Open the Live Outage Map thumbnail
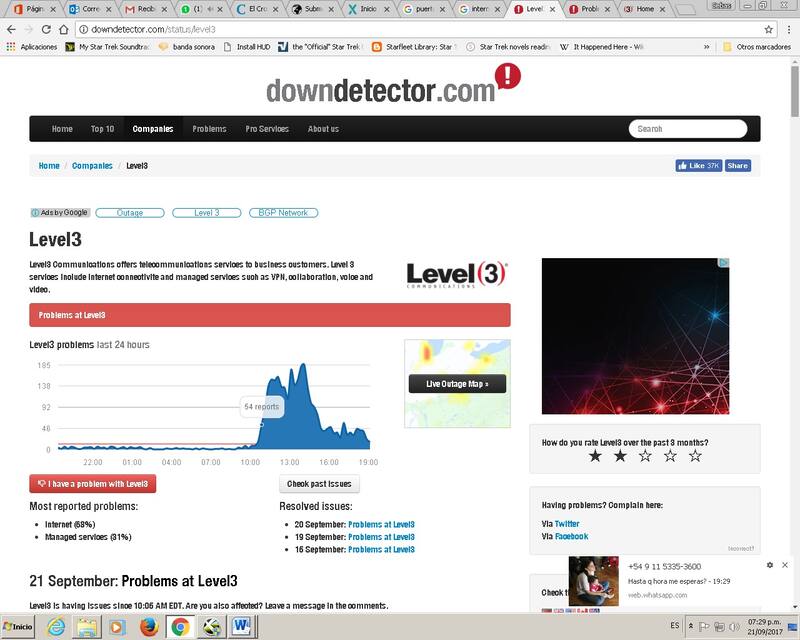800x640 pixels. [x=457, y=384]
